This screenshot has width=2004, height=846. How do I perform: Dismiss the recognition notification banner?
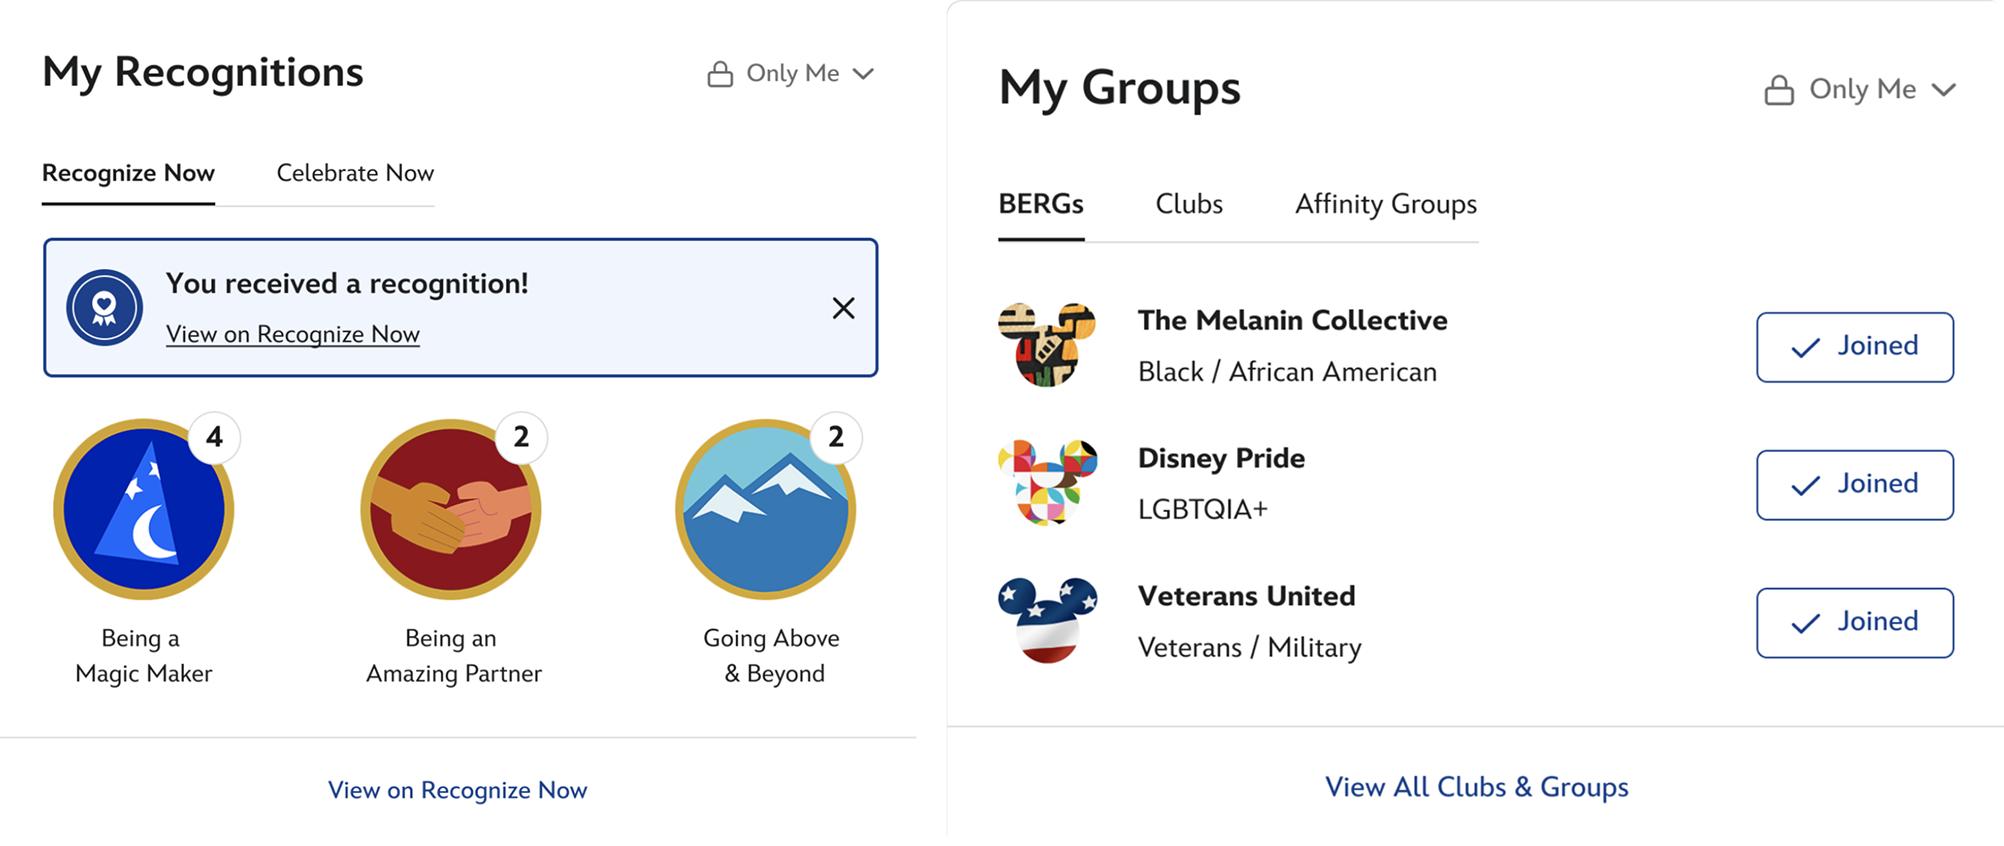coord(843,308)
